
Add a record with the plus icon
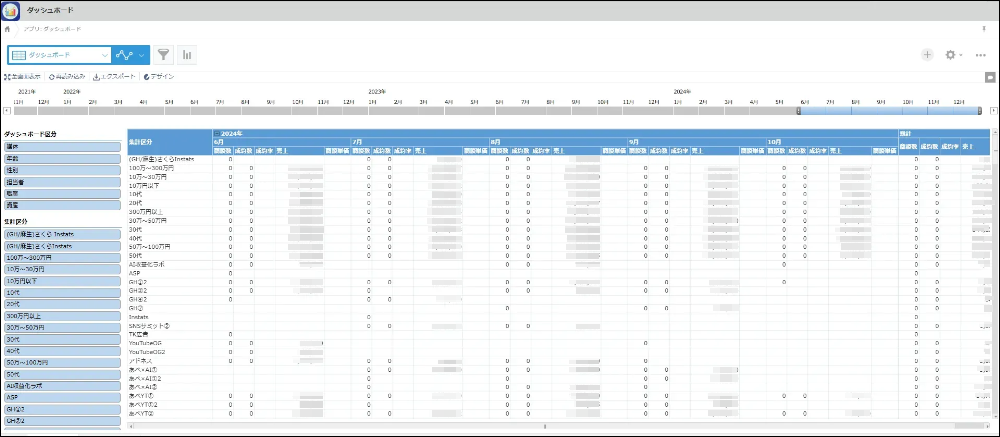click(927, 55)
